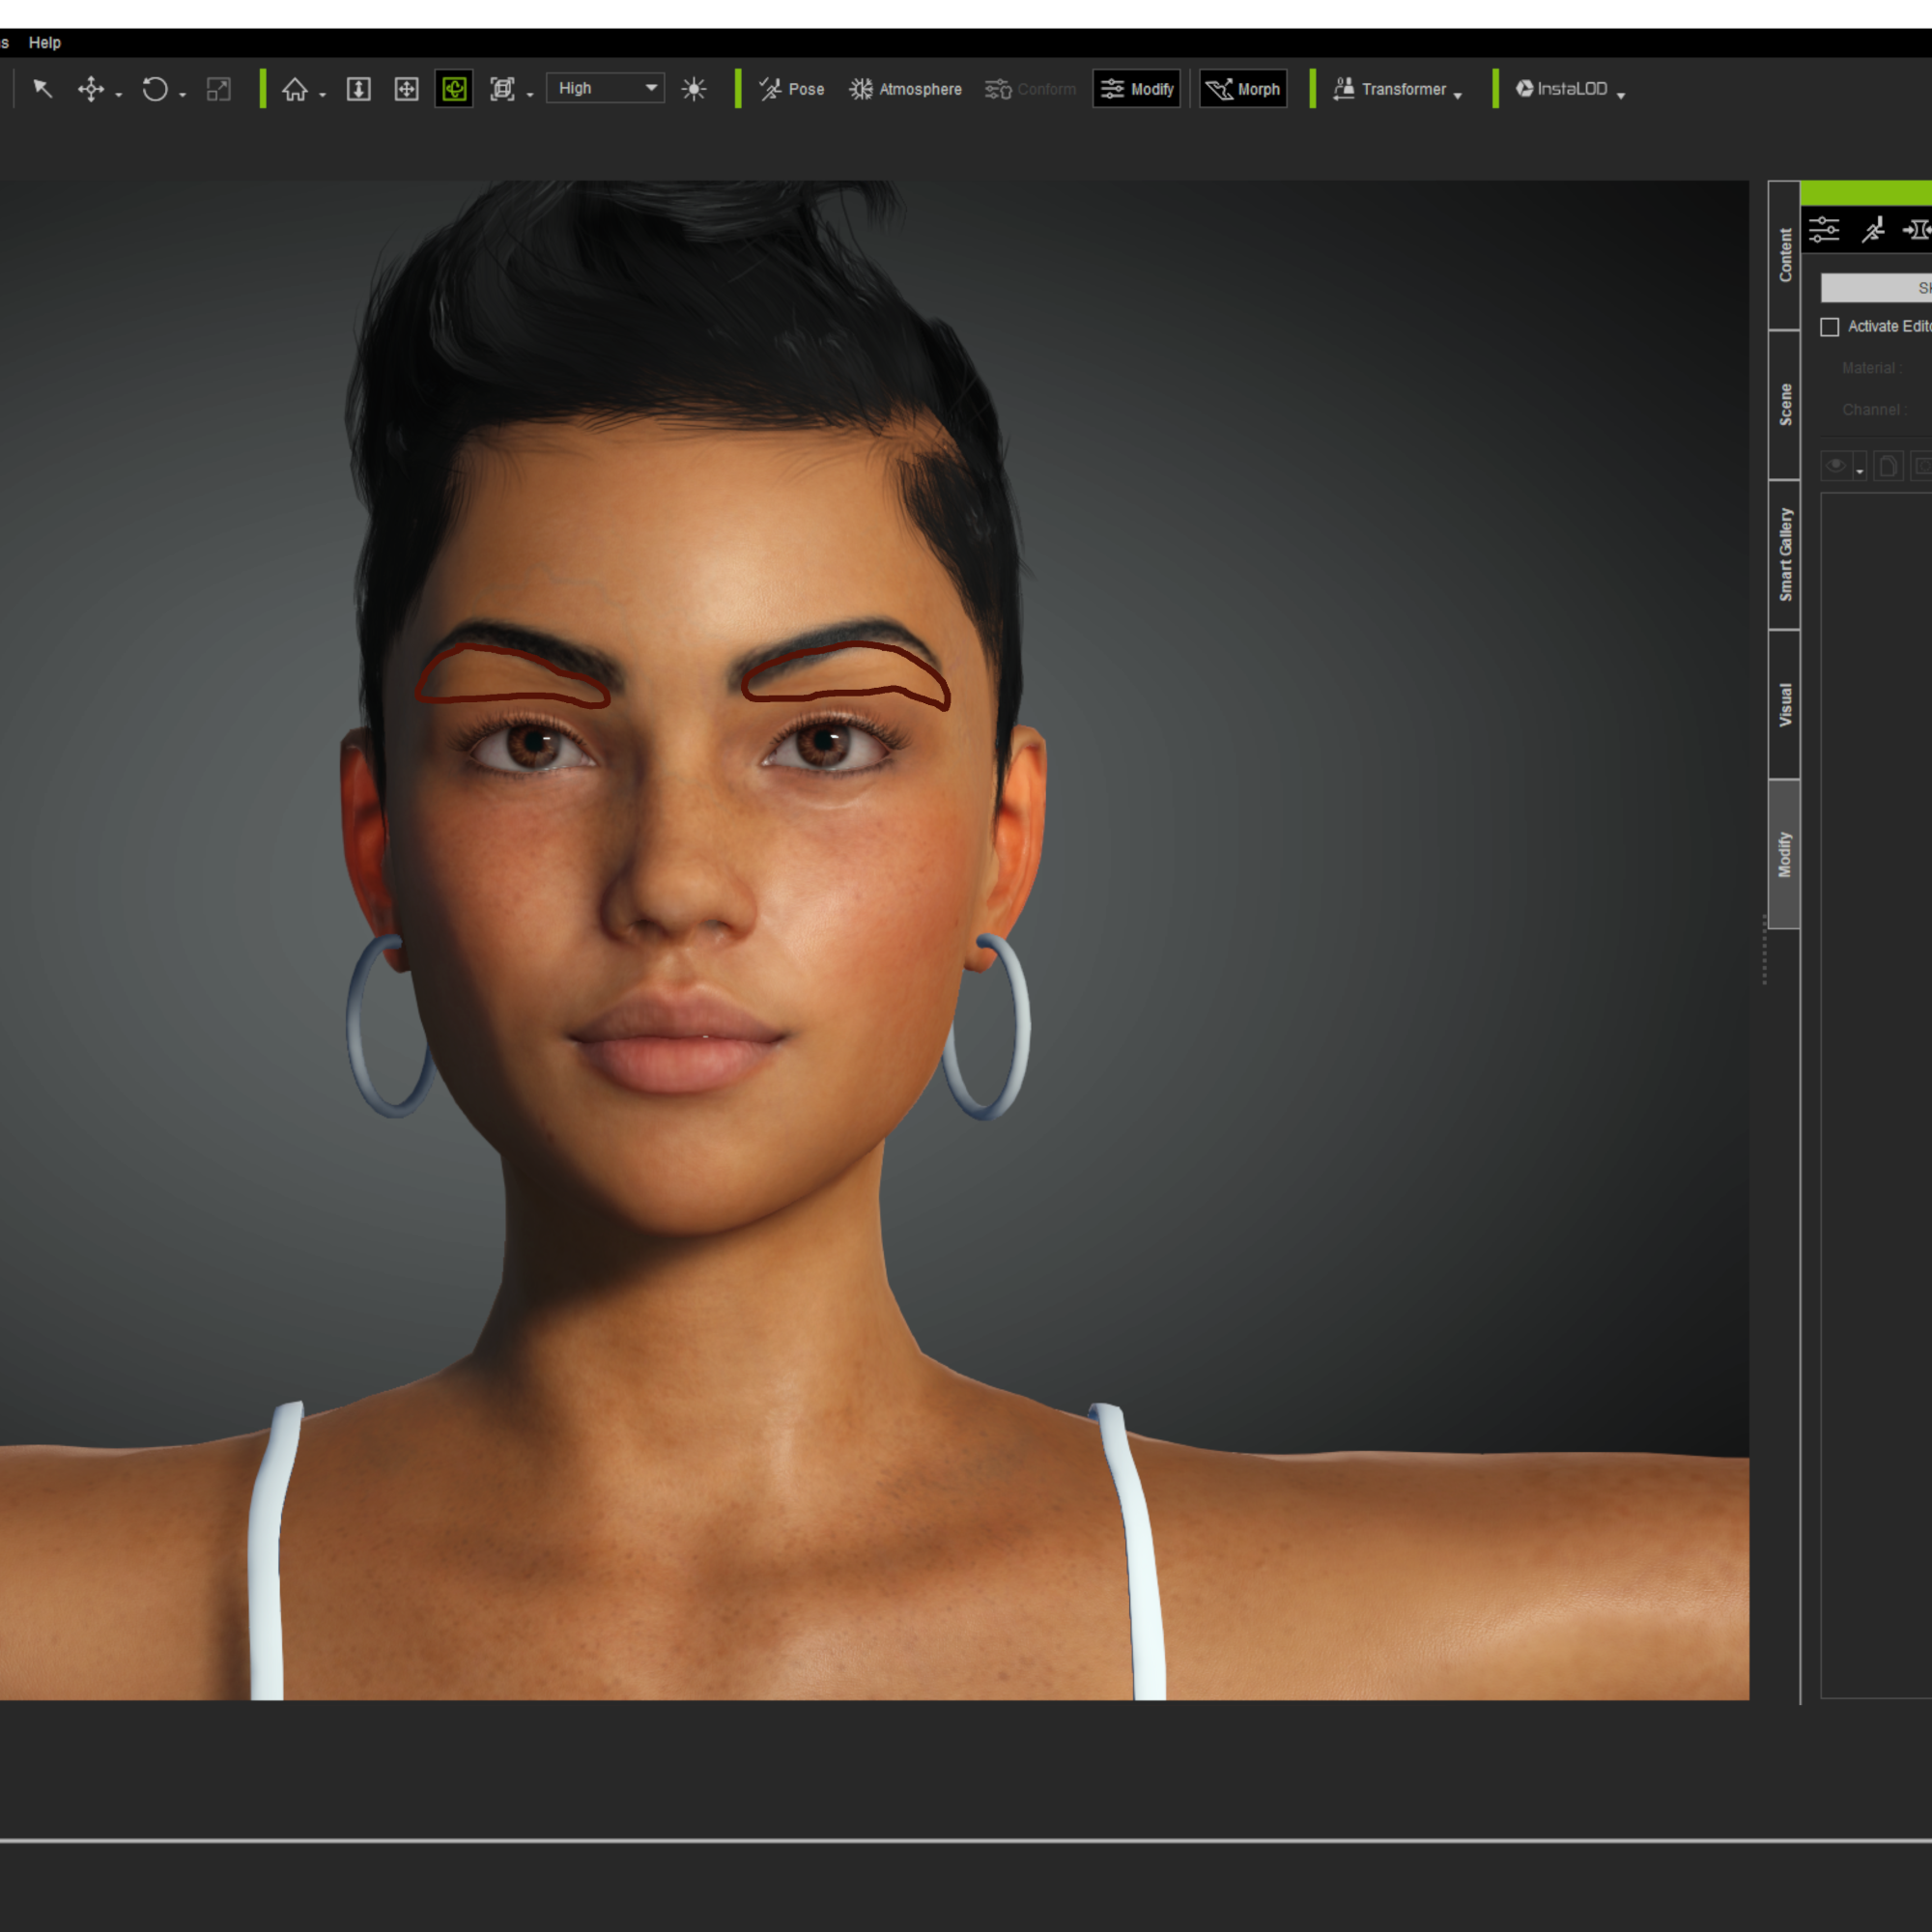The image size is (1932, 1932).
Task: Expand the Rotate tool options arrow
Action: [183, 95]
